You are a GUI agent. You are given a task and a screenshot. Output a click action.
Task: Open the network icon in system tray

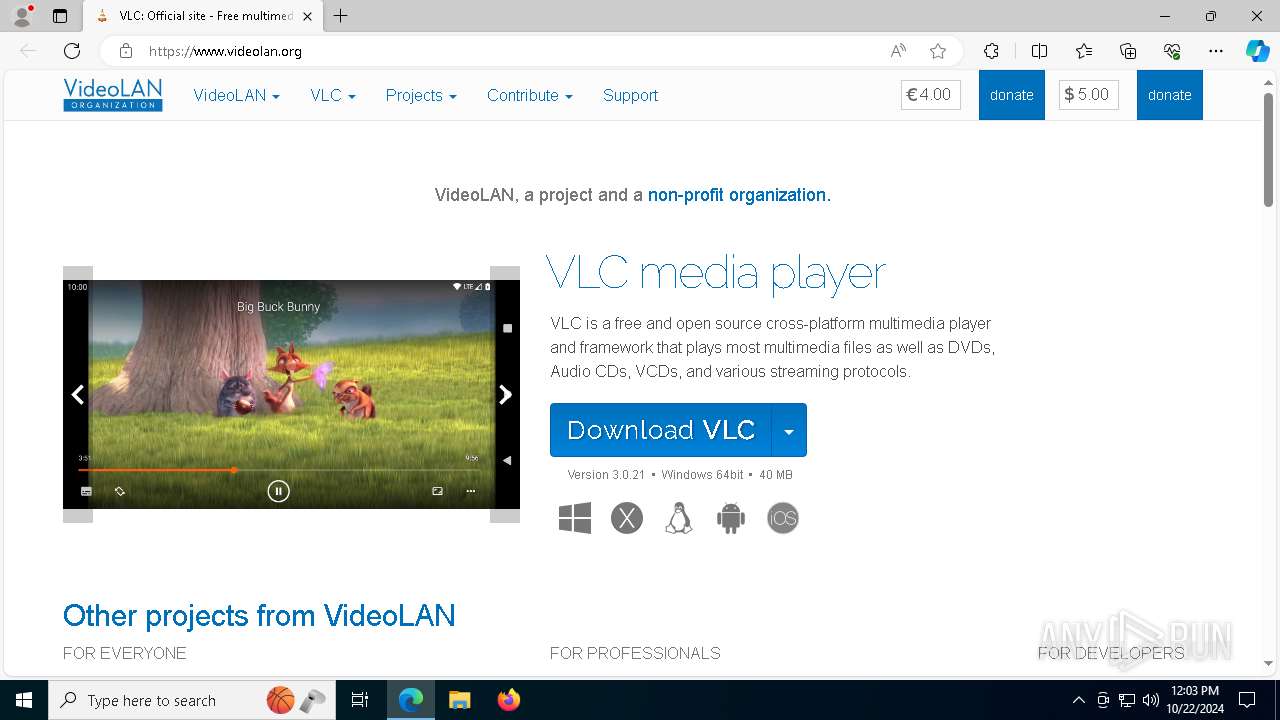tap(1127, 700)
